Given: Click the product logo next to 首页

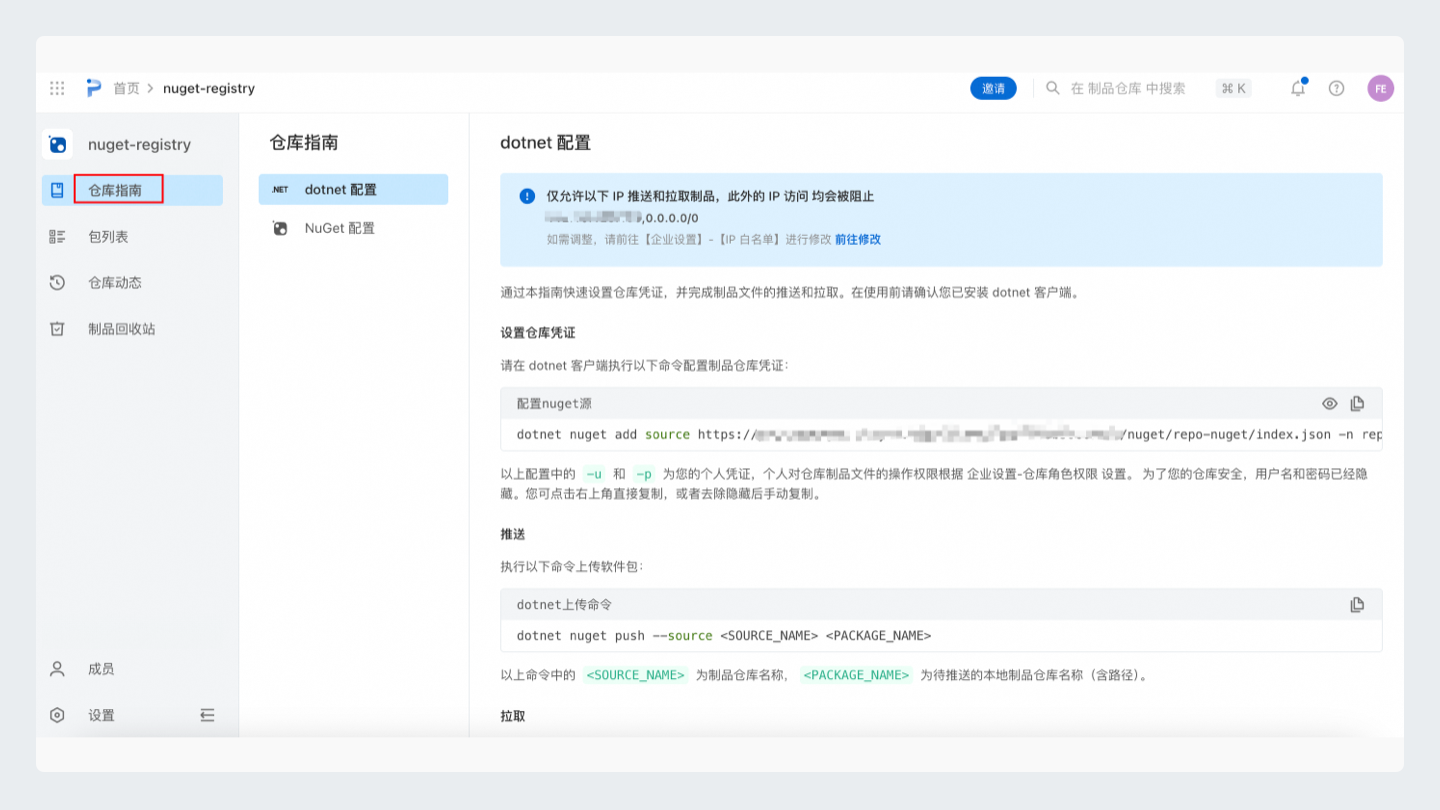Looking at the screenshot, I should 94,88.
